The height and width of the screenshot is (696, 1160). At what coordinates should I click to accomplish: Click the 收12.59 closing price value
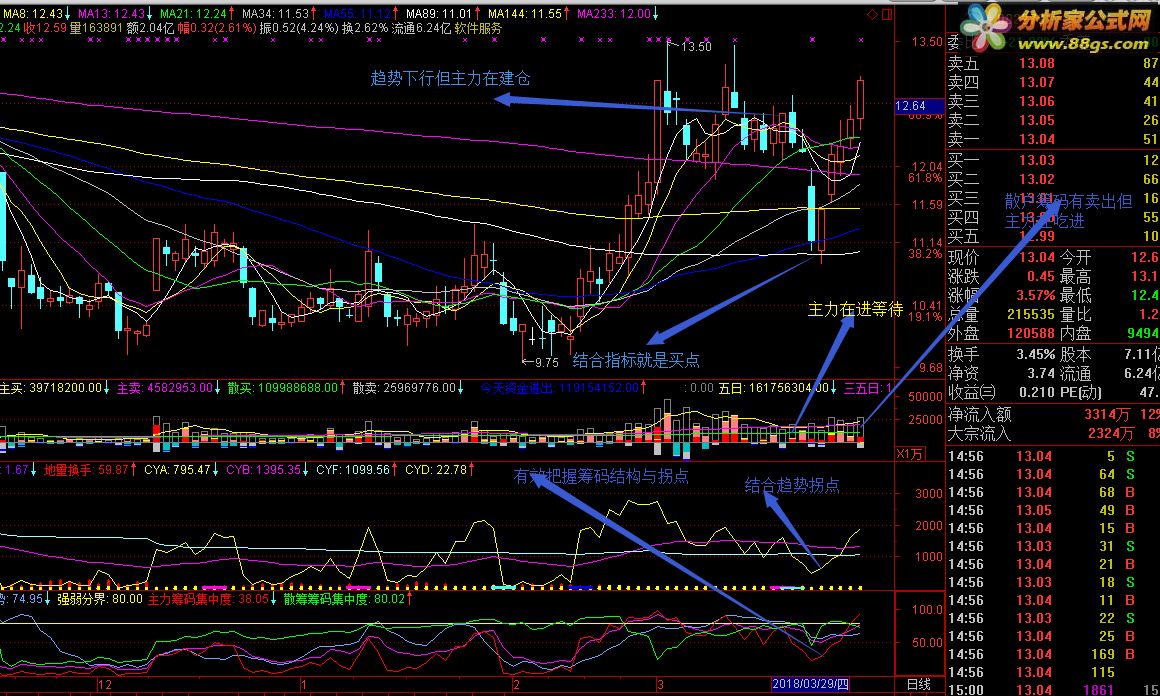(x=45, y=28)
